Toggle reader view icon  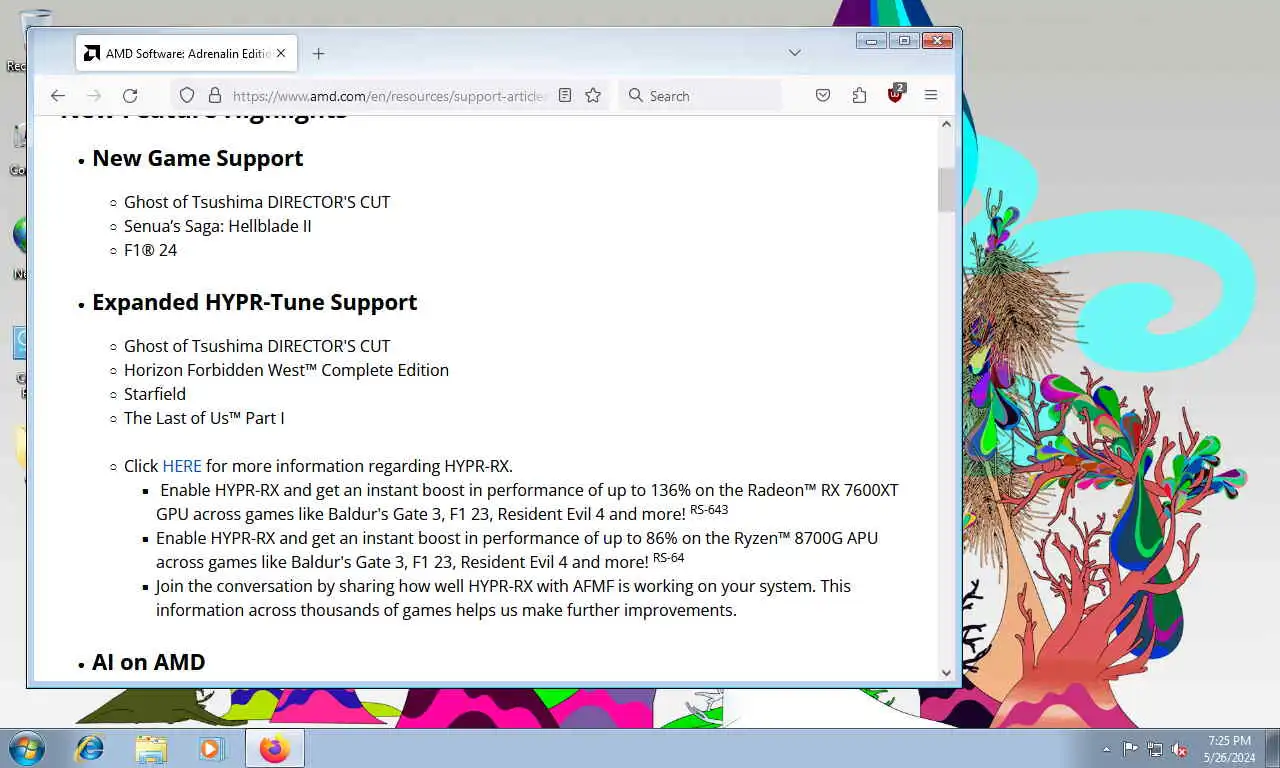coord(565,96)
